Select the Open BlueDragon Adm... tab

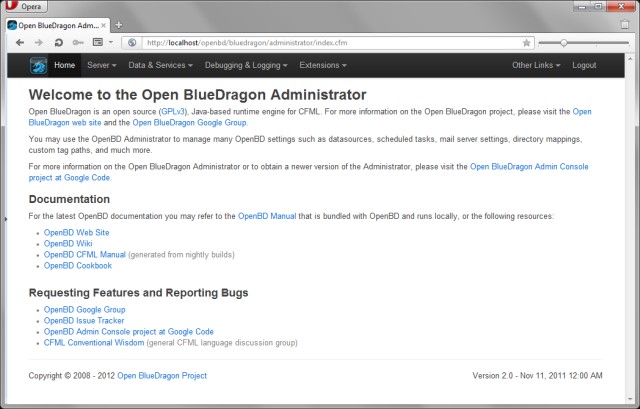tap(58, 25)
